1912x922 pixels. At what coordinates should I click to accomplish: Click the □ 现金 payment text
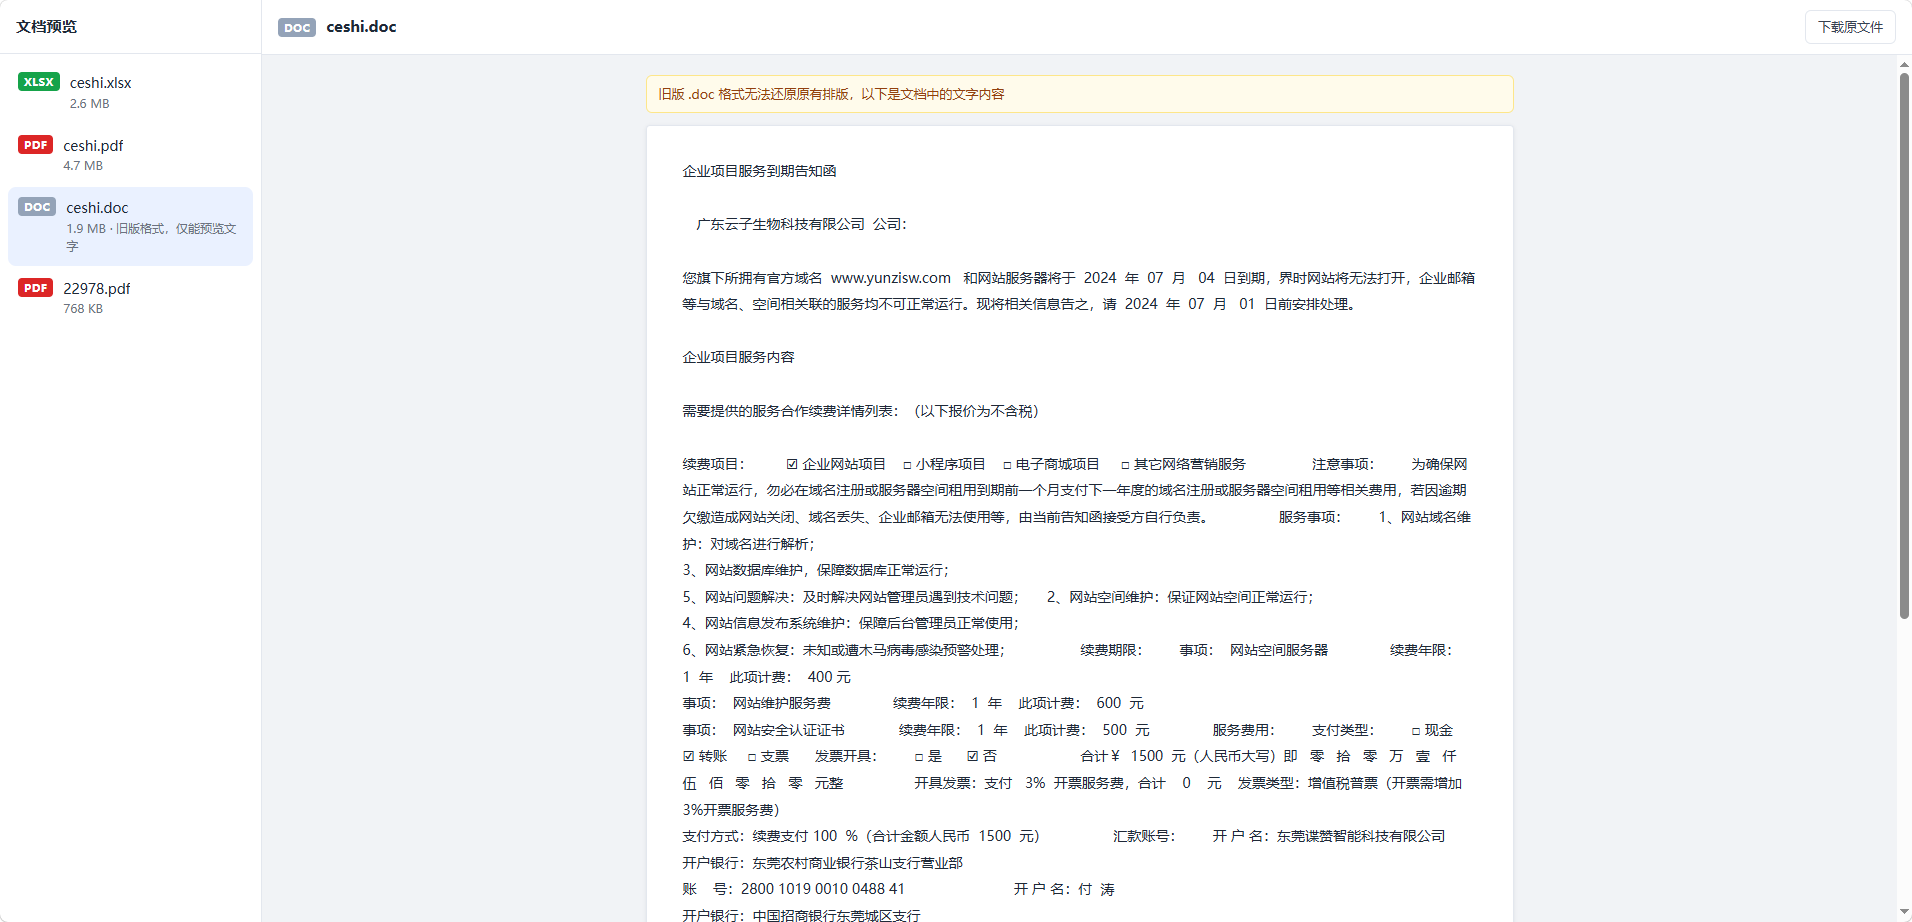click(1432, 730)
